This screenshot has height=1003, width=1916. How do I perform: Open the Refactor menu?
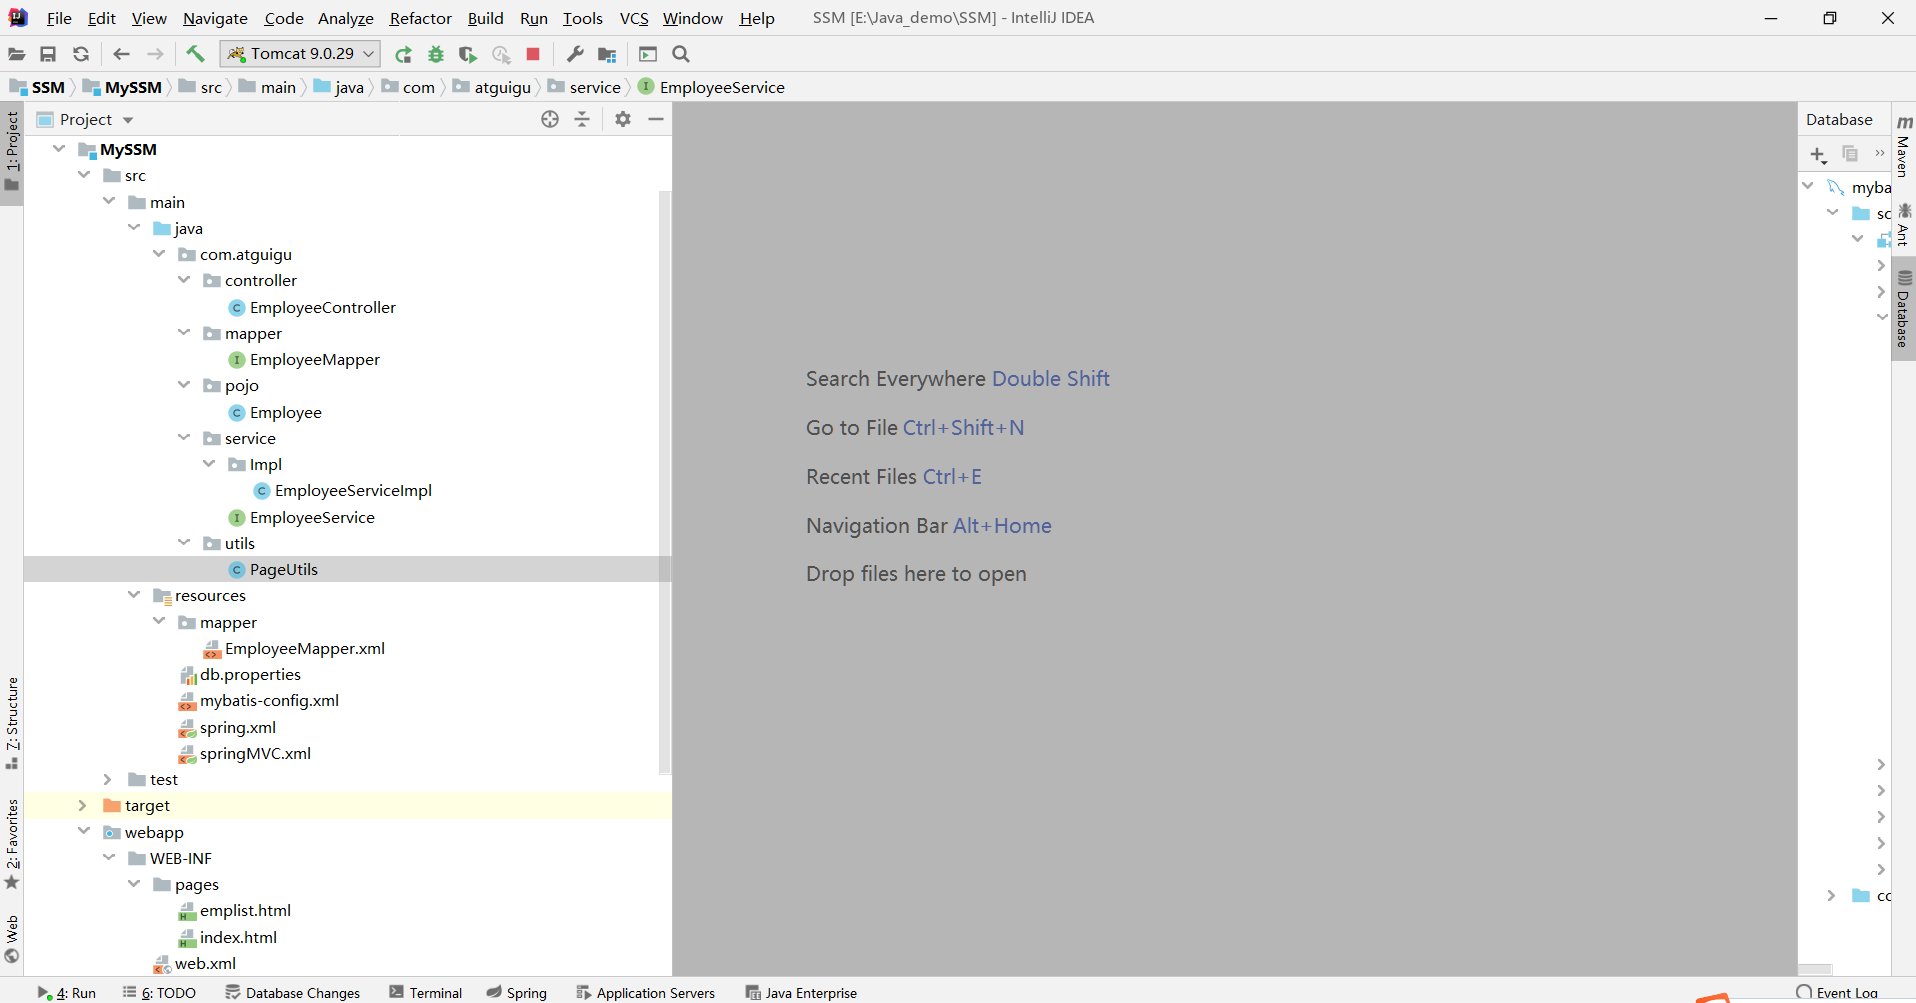421,18
